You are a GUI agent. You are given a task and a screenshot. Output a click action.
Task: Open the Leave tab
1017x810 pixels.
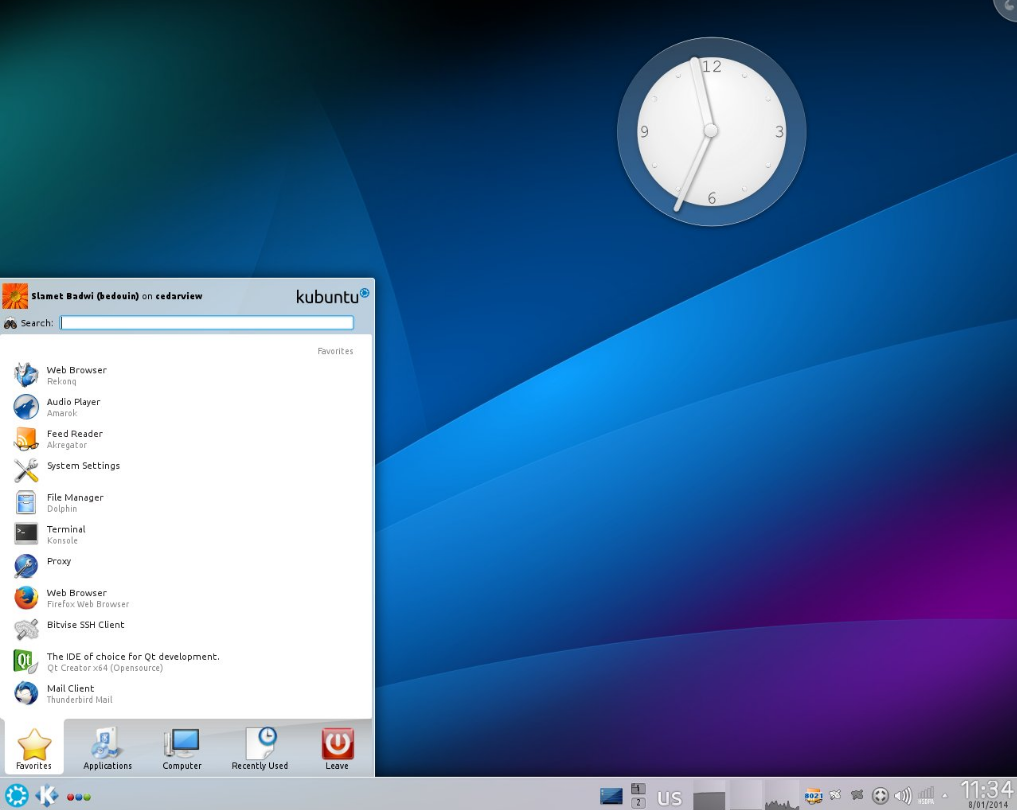[337, 748]
